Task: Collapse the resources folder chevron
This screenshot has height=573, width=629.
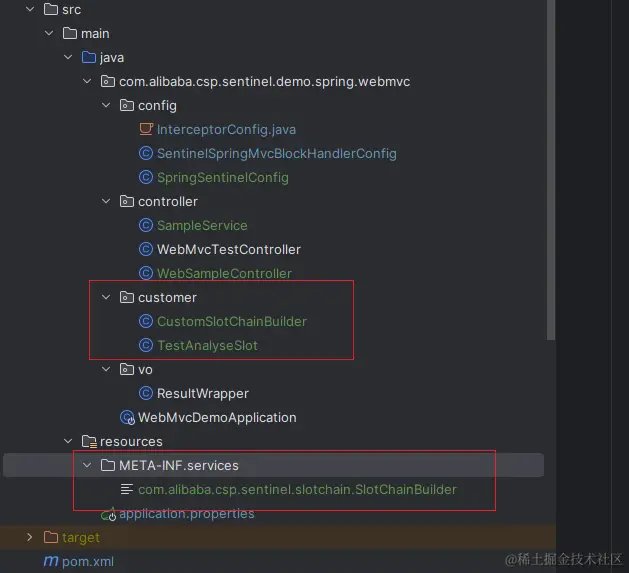Action: [x=68, y=441]
